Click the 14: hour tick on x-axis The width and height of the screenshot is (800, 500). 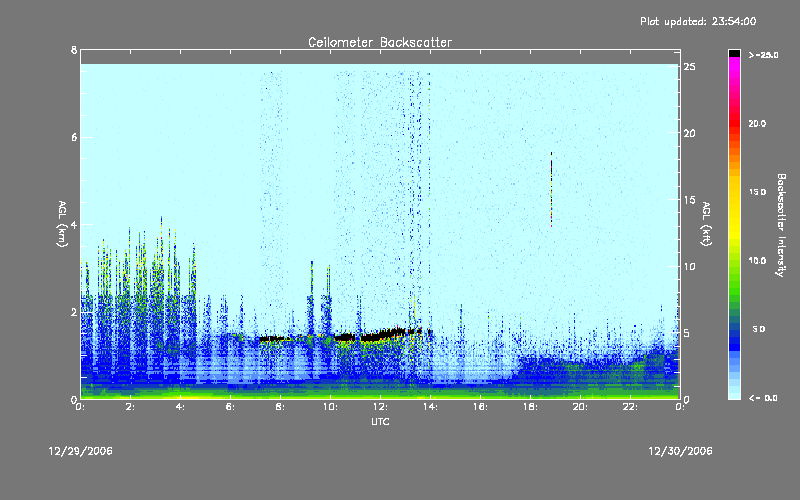(430, 407)
